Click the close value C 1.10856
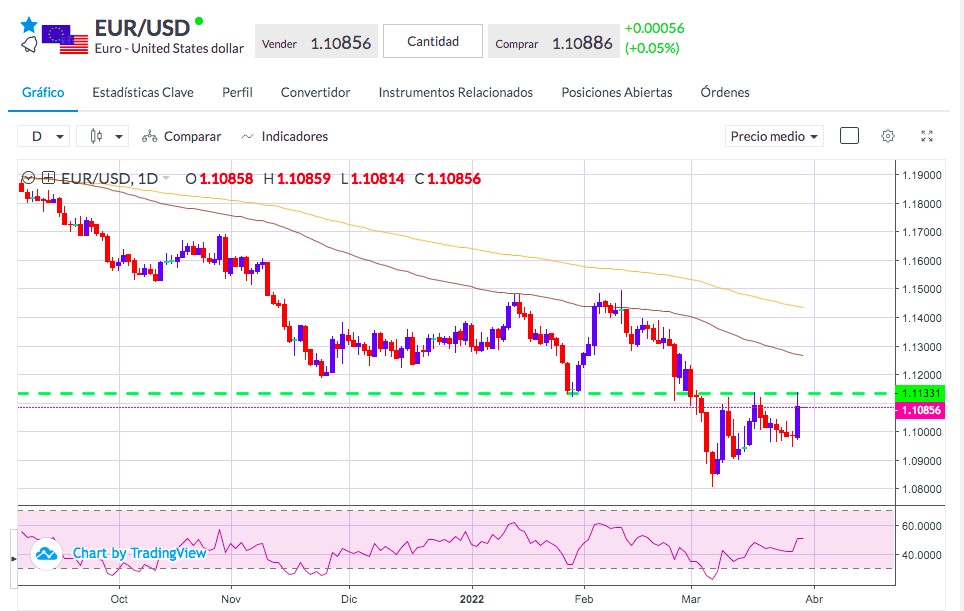 click(448, 179)
